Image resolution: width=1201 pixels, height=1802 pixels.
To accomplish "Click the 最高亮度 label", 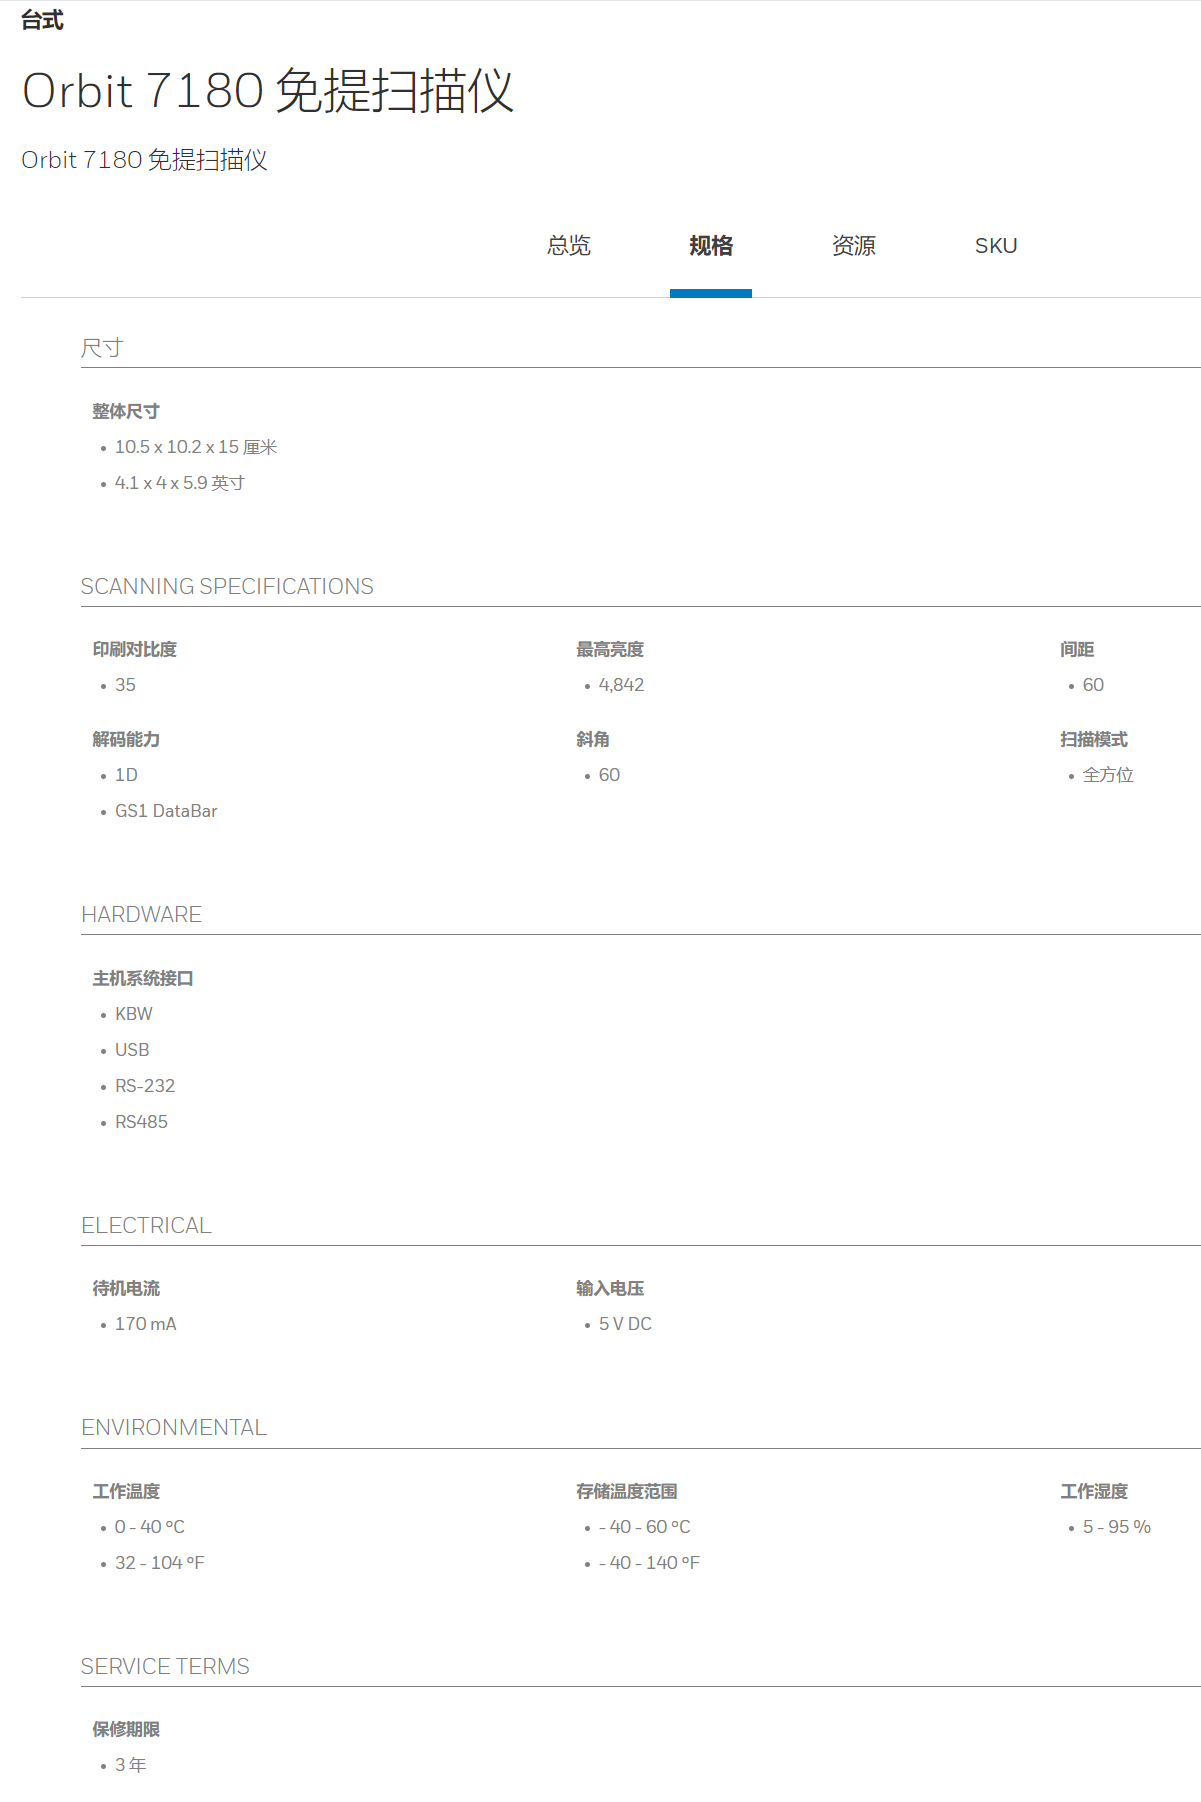I will pos(610,649).
